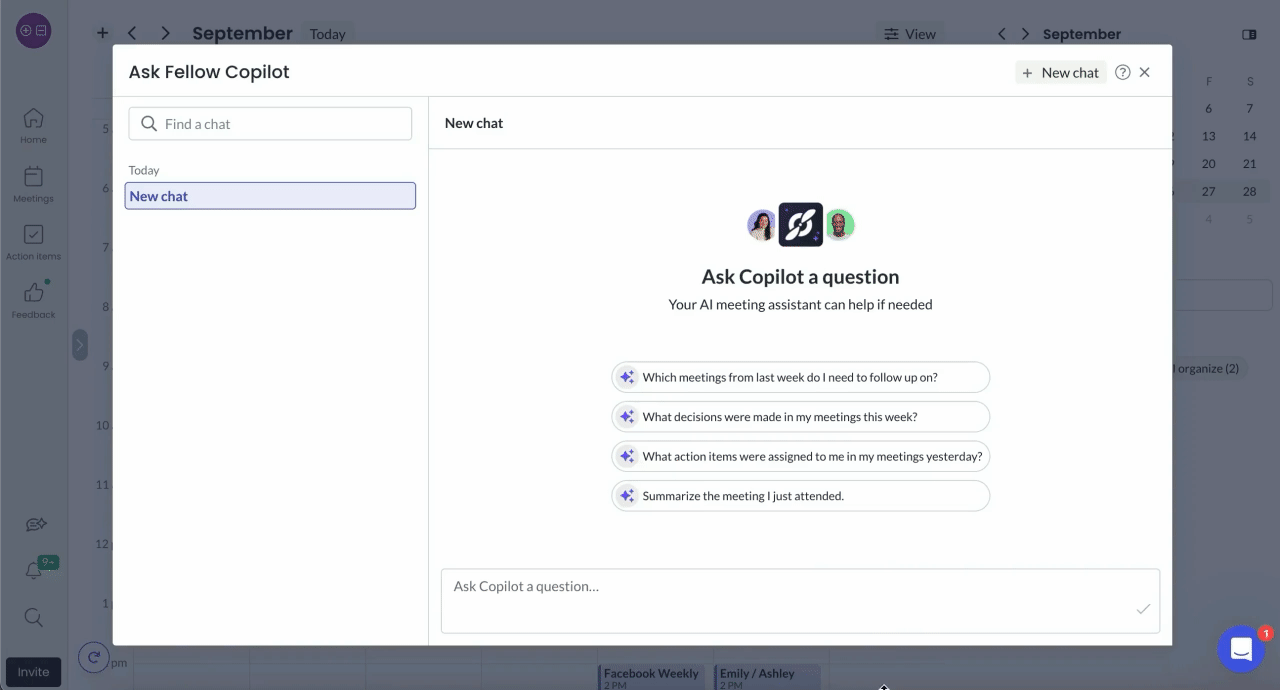Click the Invite button

click(x=33, y=672)
